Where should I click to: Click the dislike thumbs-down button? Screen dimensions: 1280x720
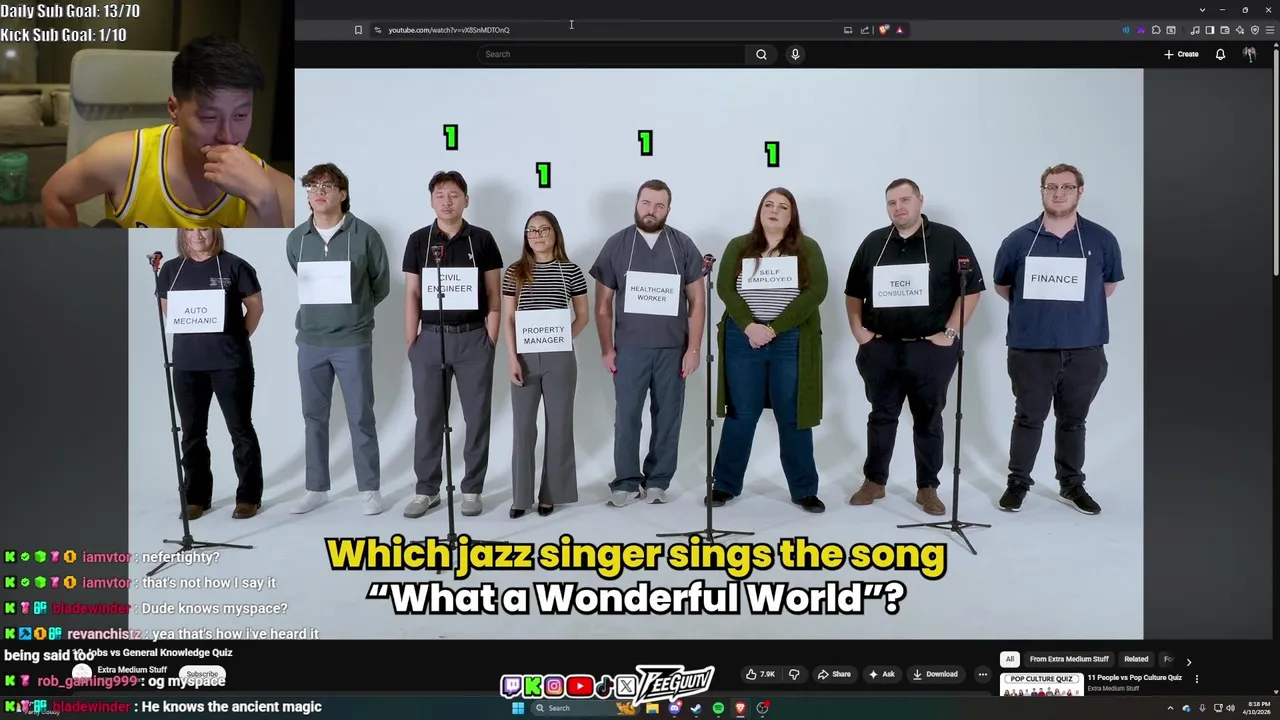click(795, 674)
